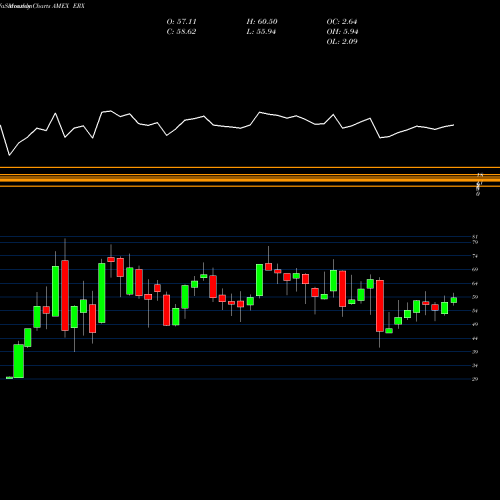This screenshot has height=500, width=500.
Task: Click the 44 price axis label
Action: (x=475, y=338)
